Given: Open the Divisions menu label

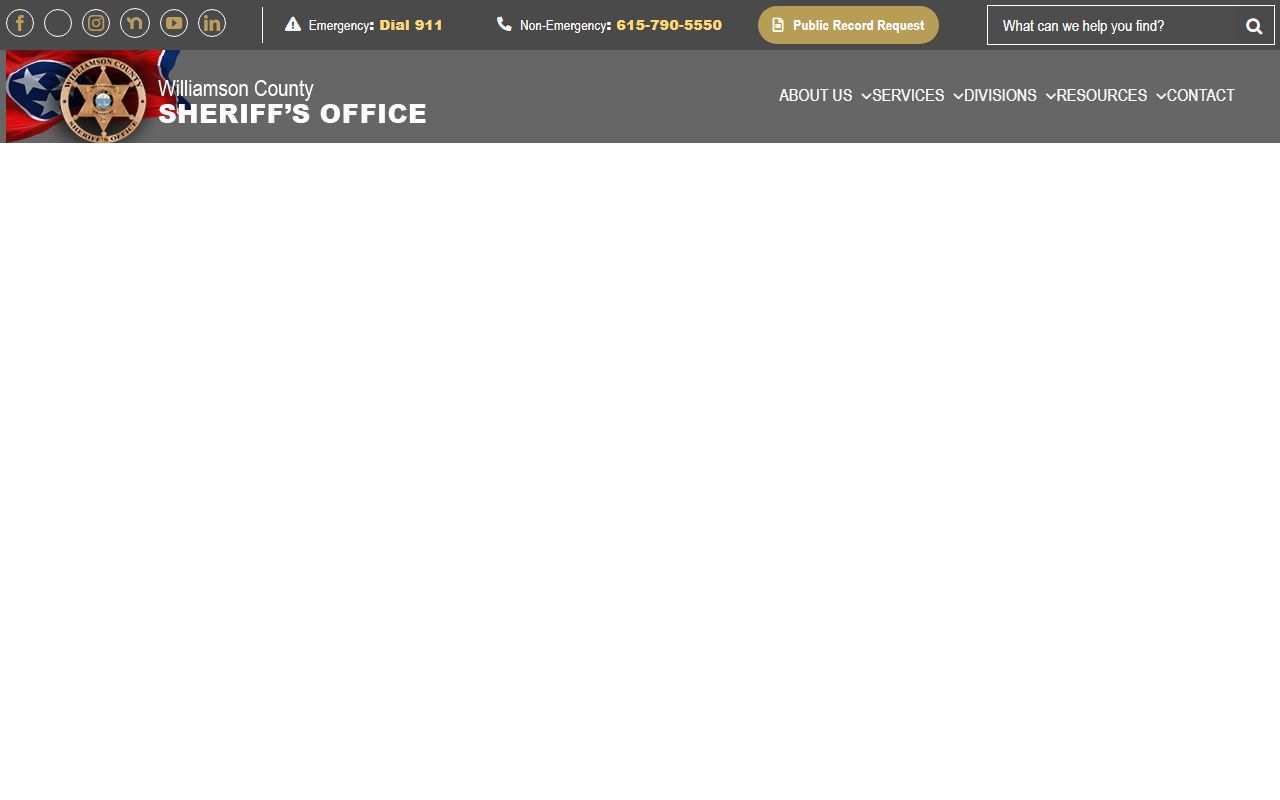Looking at the screenshot, I should (1000, 96).
